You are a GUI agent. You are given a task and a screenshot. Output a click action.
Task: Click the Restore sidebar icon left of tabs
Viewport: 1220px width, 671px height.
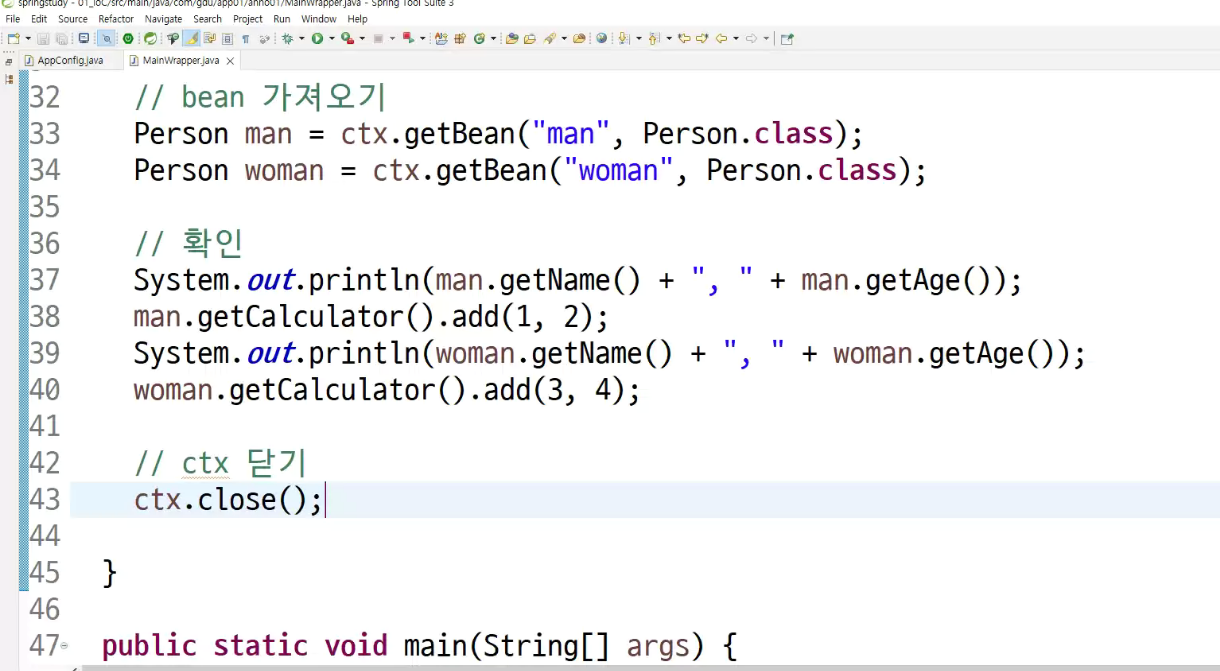coord(9,61)
